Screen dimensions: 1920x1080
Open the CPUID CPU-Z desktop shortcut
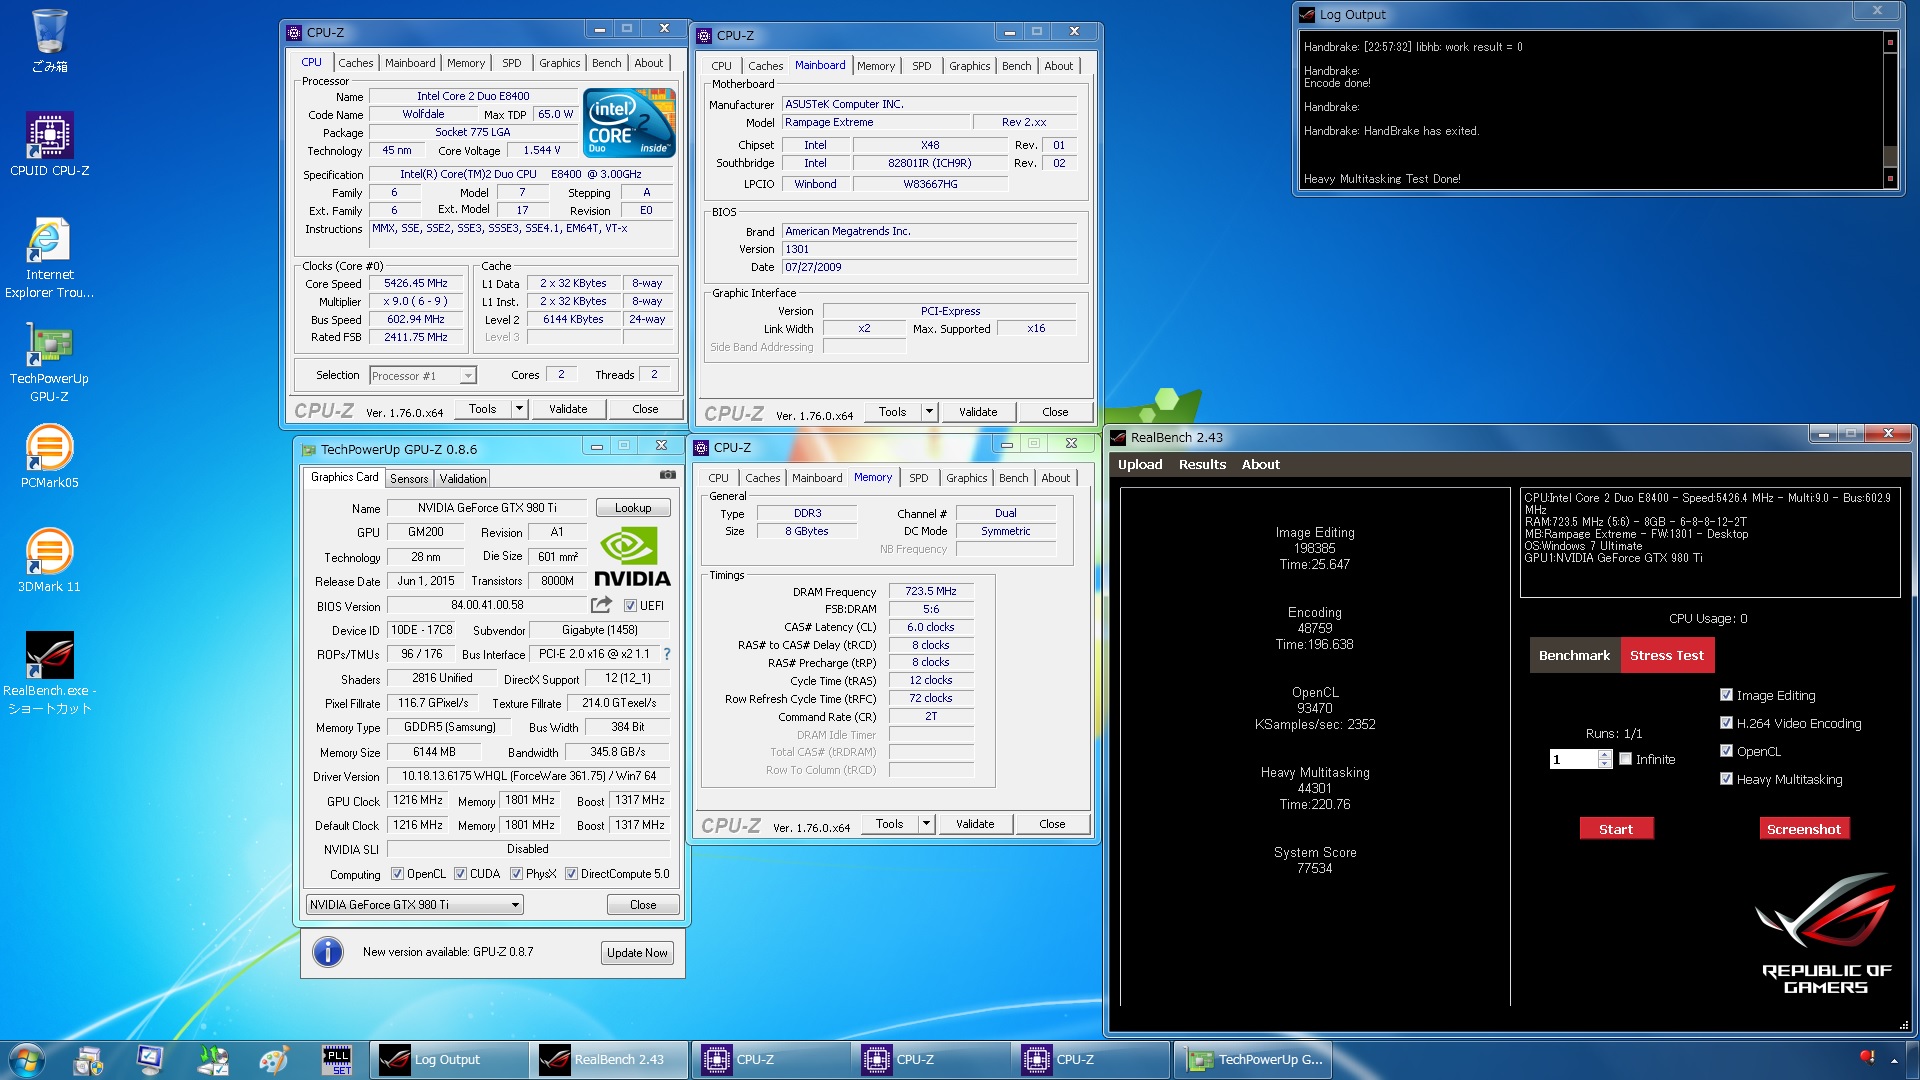49,143
